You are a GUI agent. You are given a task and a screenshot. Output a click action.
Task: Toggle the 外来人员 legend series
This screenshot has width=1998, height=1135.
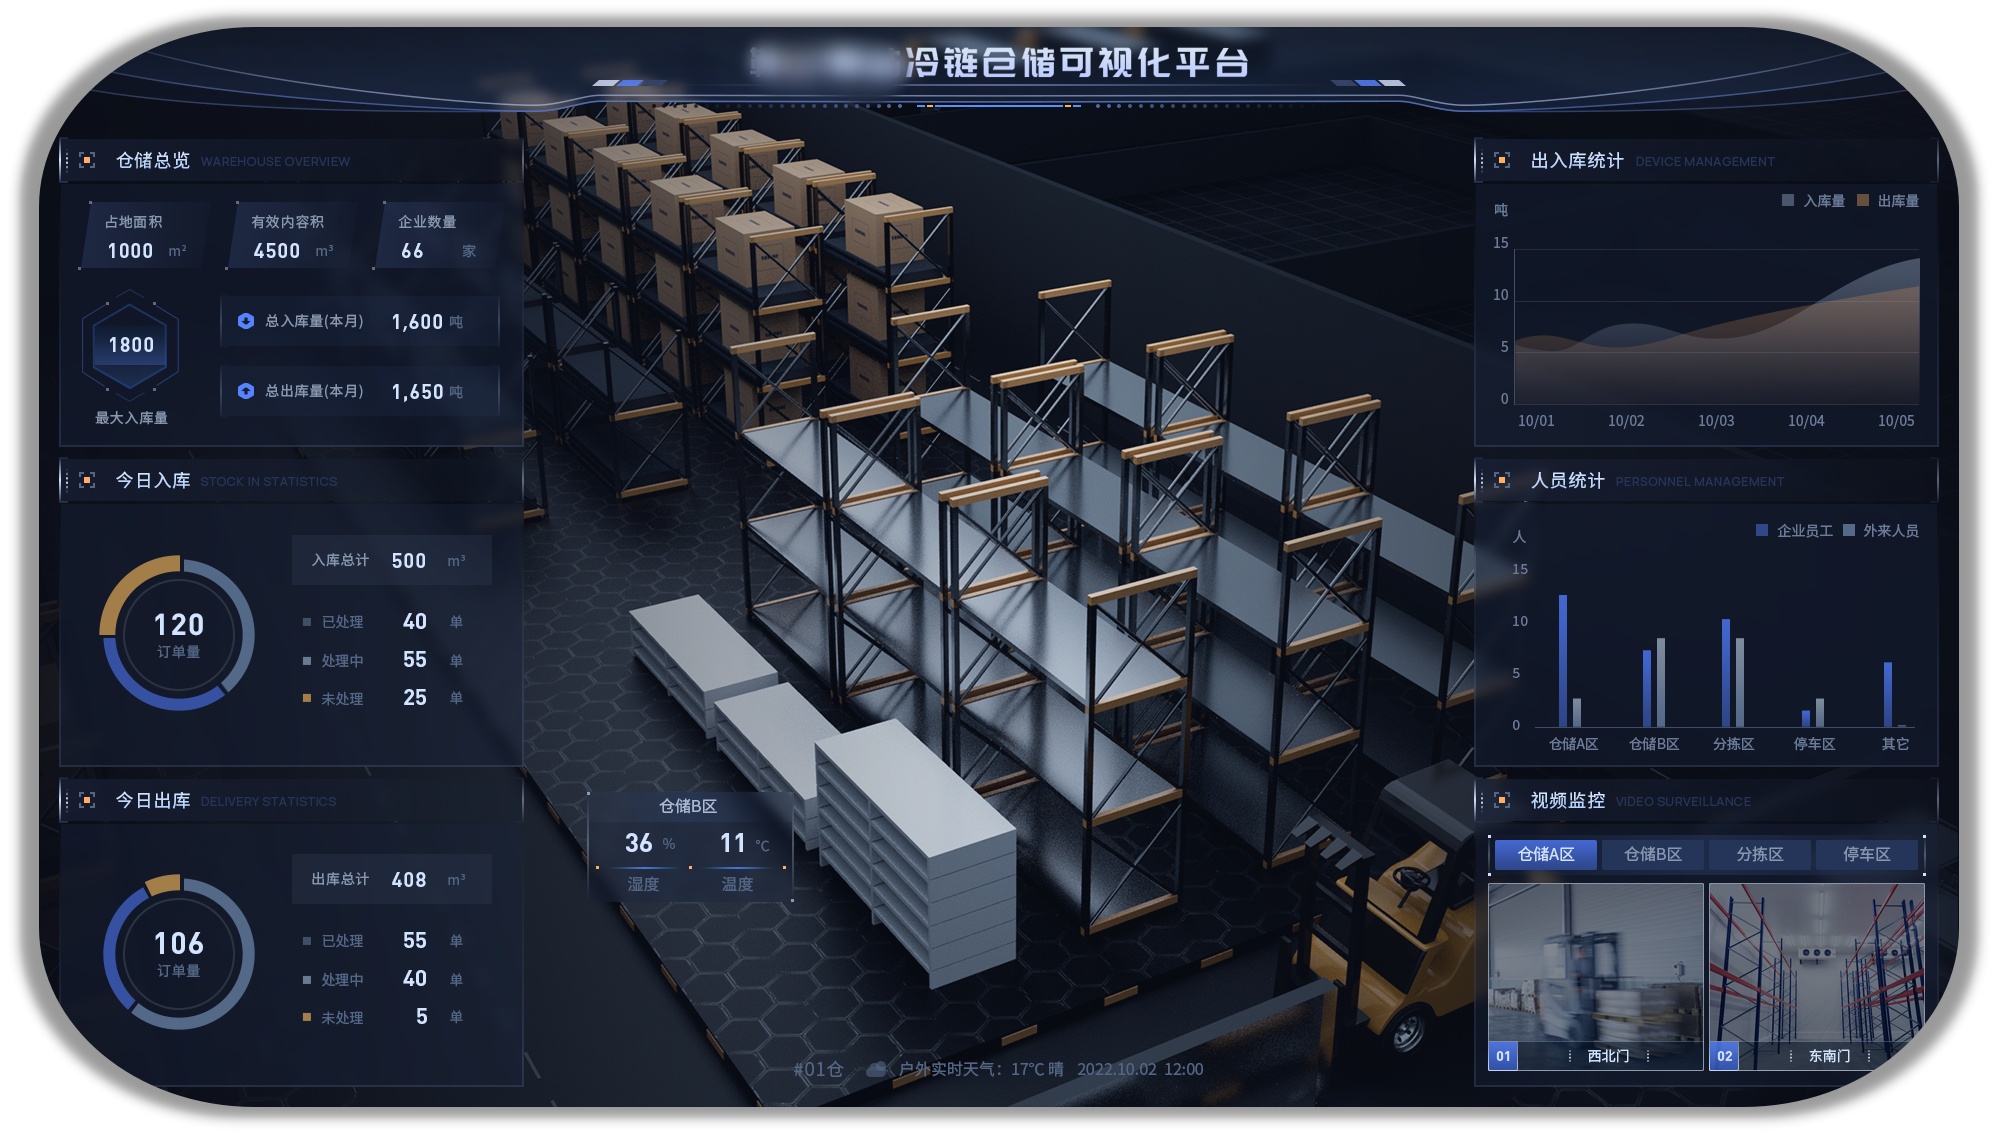[1881, 531]
